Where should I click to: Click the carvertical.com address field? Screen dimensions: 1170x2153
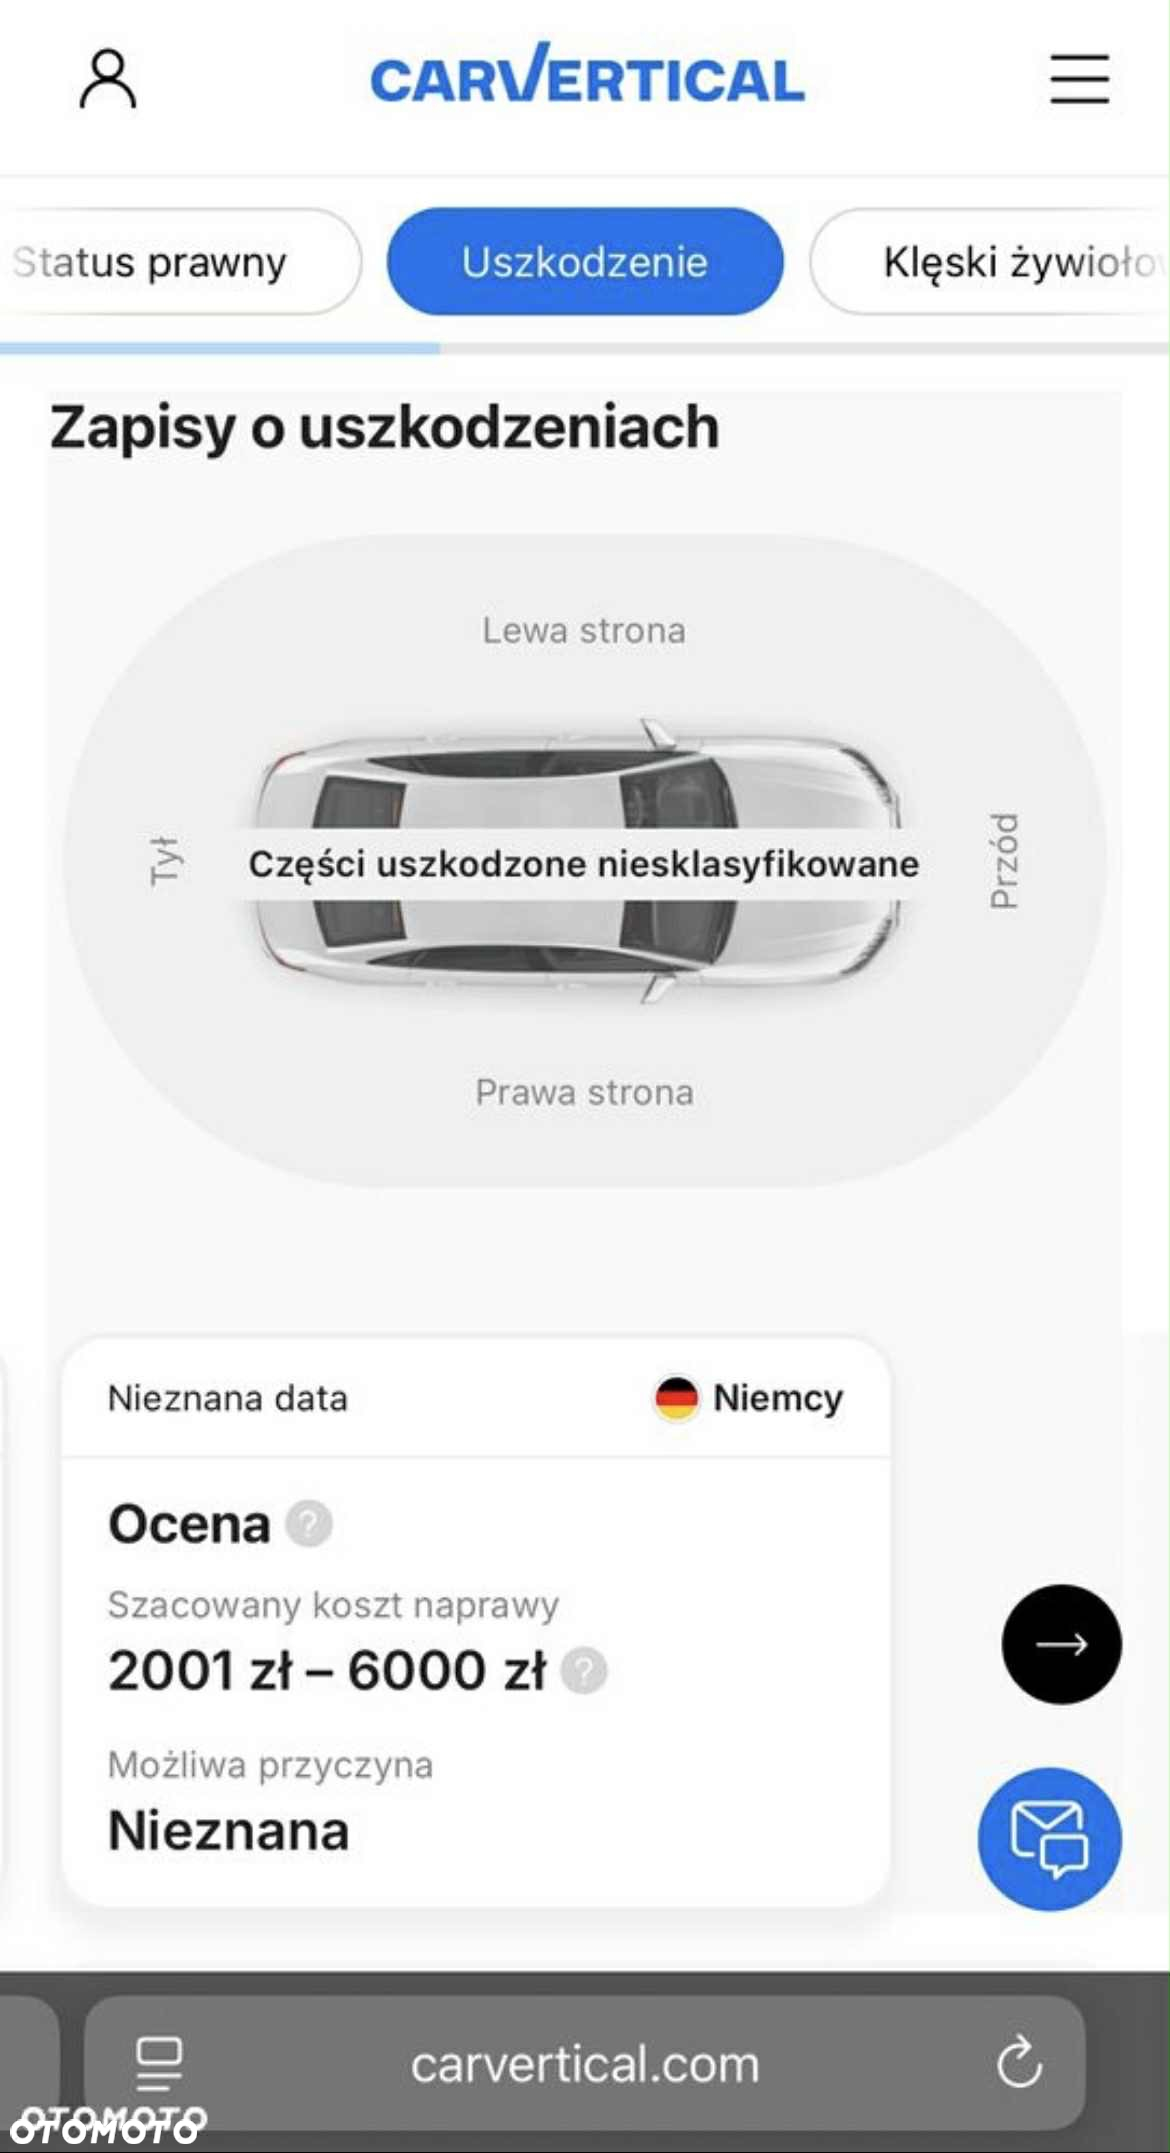[585, 2063]
